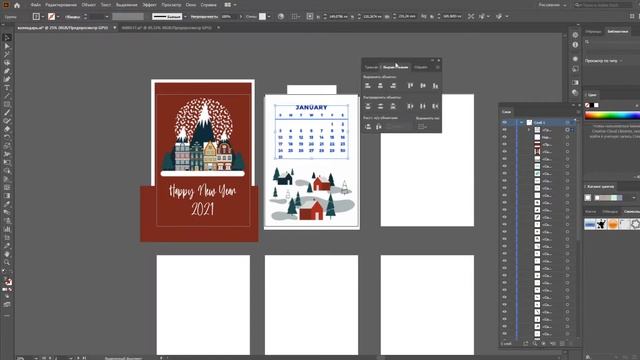Open the 'Рисование' workspace switcher
Screen dimensions: 640x360
pos(552,5)
